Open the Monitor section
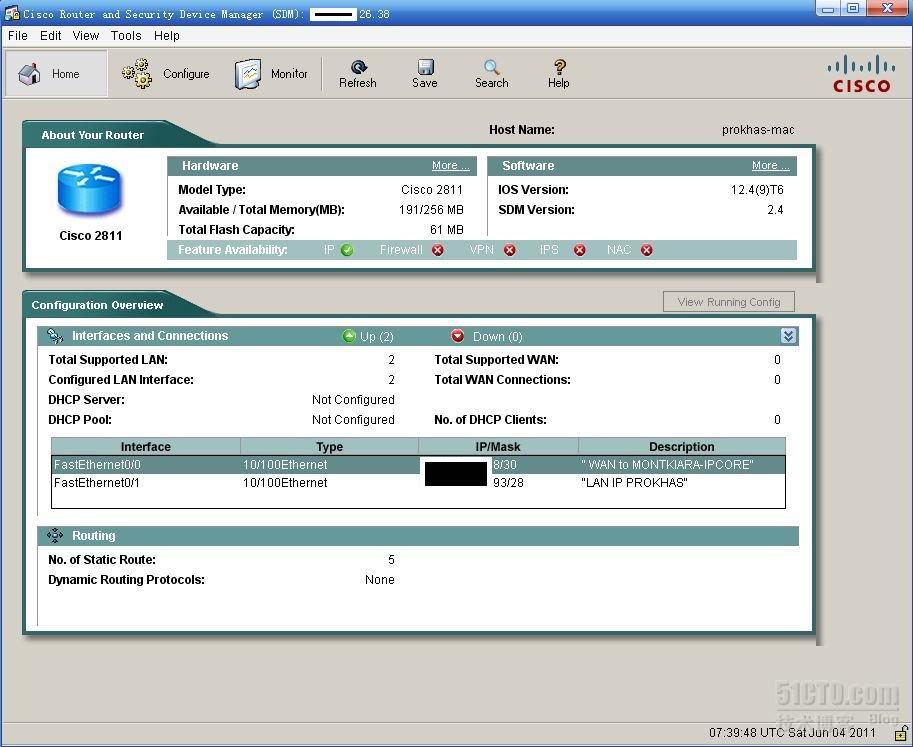The width and height of the screenshot is (913, 747). pyautogui.click(x=271, y=73)
